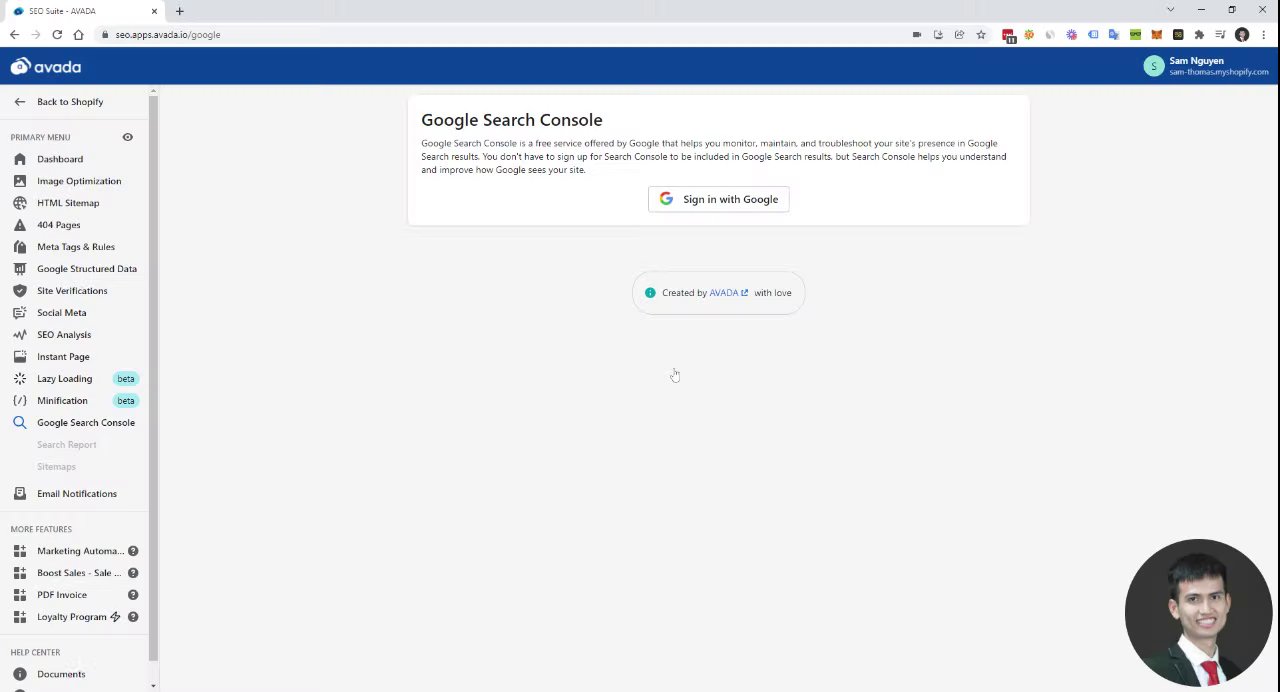Click the Sam Nguyen avatar circle
This screenshot has height=692, width=1280.
tap(1154, 66)
